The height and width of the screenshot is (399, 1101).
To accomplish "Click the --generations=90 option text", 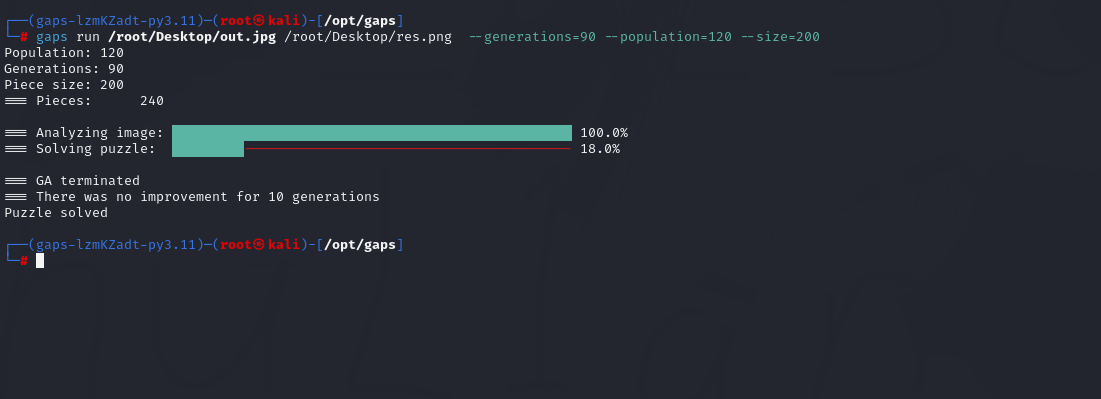I will point(532,37).
